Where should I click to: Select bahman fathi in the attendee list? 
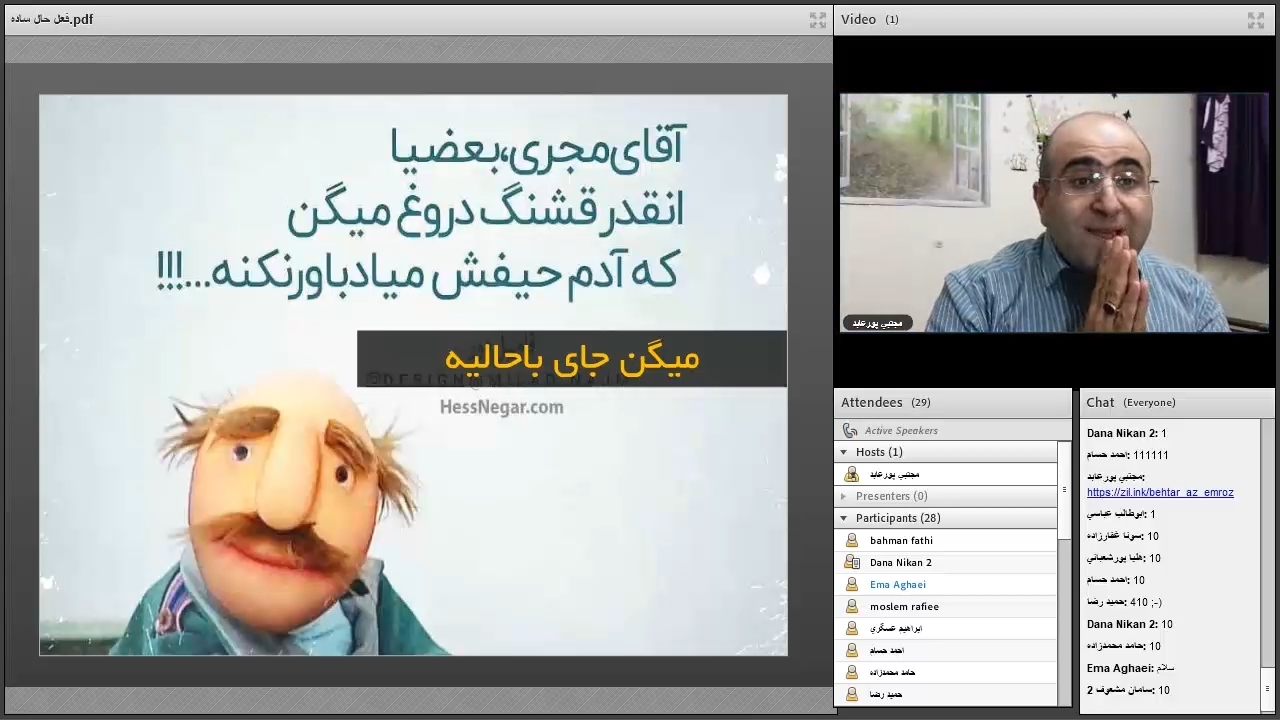pos(901,540)
